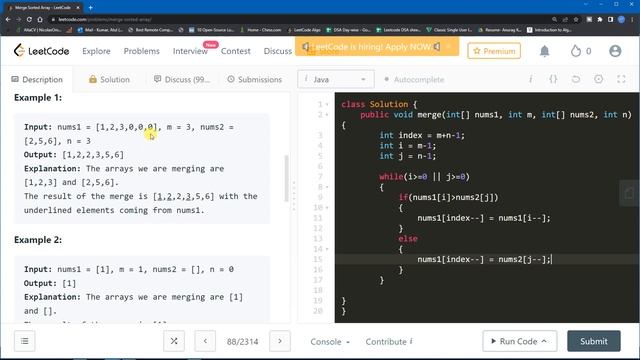Enter fullscreen editor mode
This screenshot has height=360, width=640.
[621, 79]
